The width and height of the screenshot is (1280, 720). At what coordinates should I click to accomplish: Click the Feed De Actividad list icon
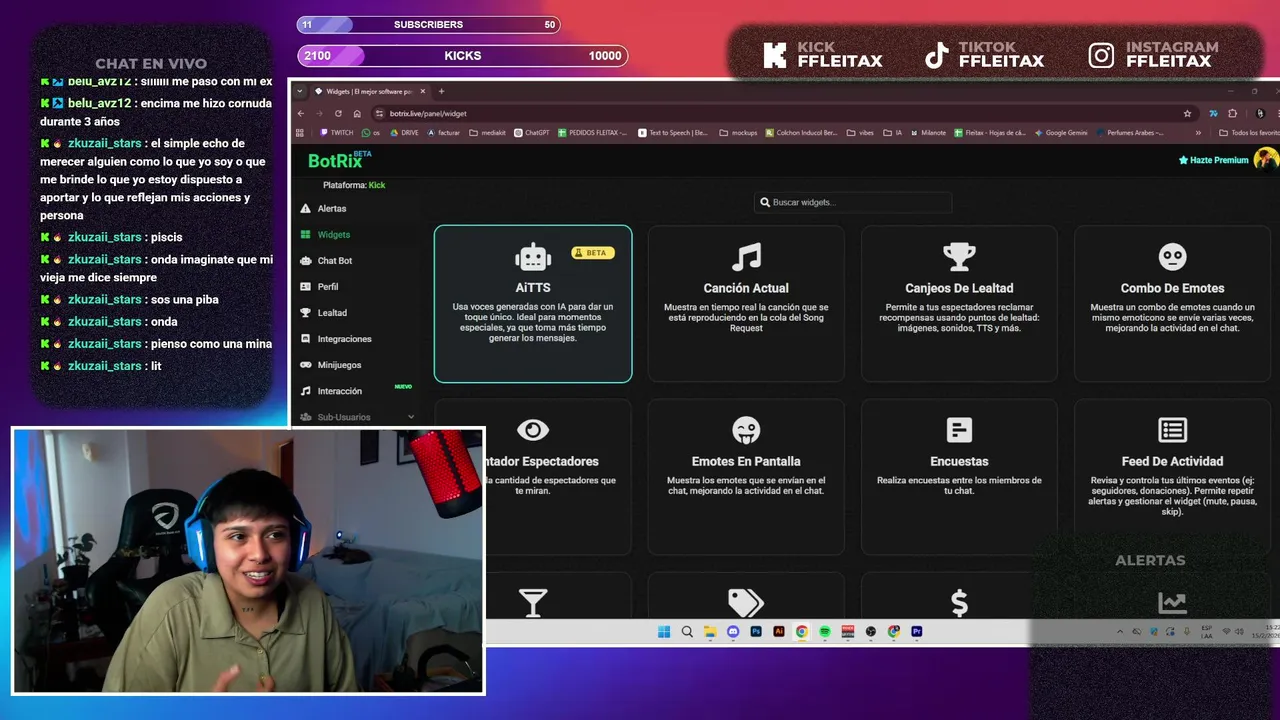[x=1172, y=430]
